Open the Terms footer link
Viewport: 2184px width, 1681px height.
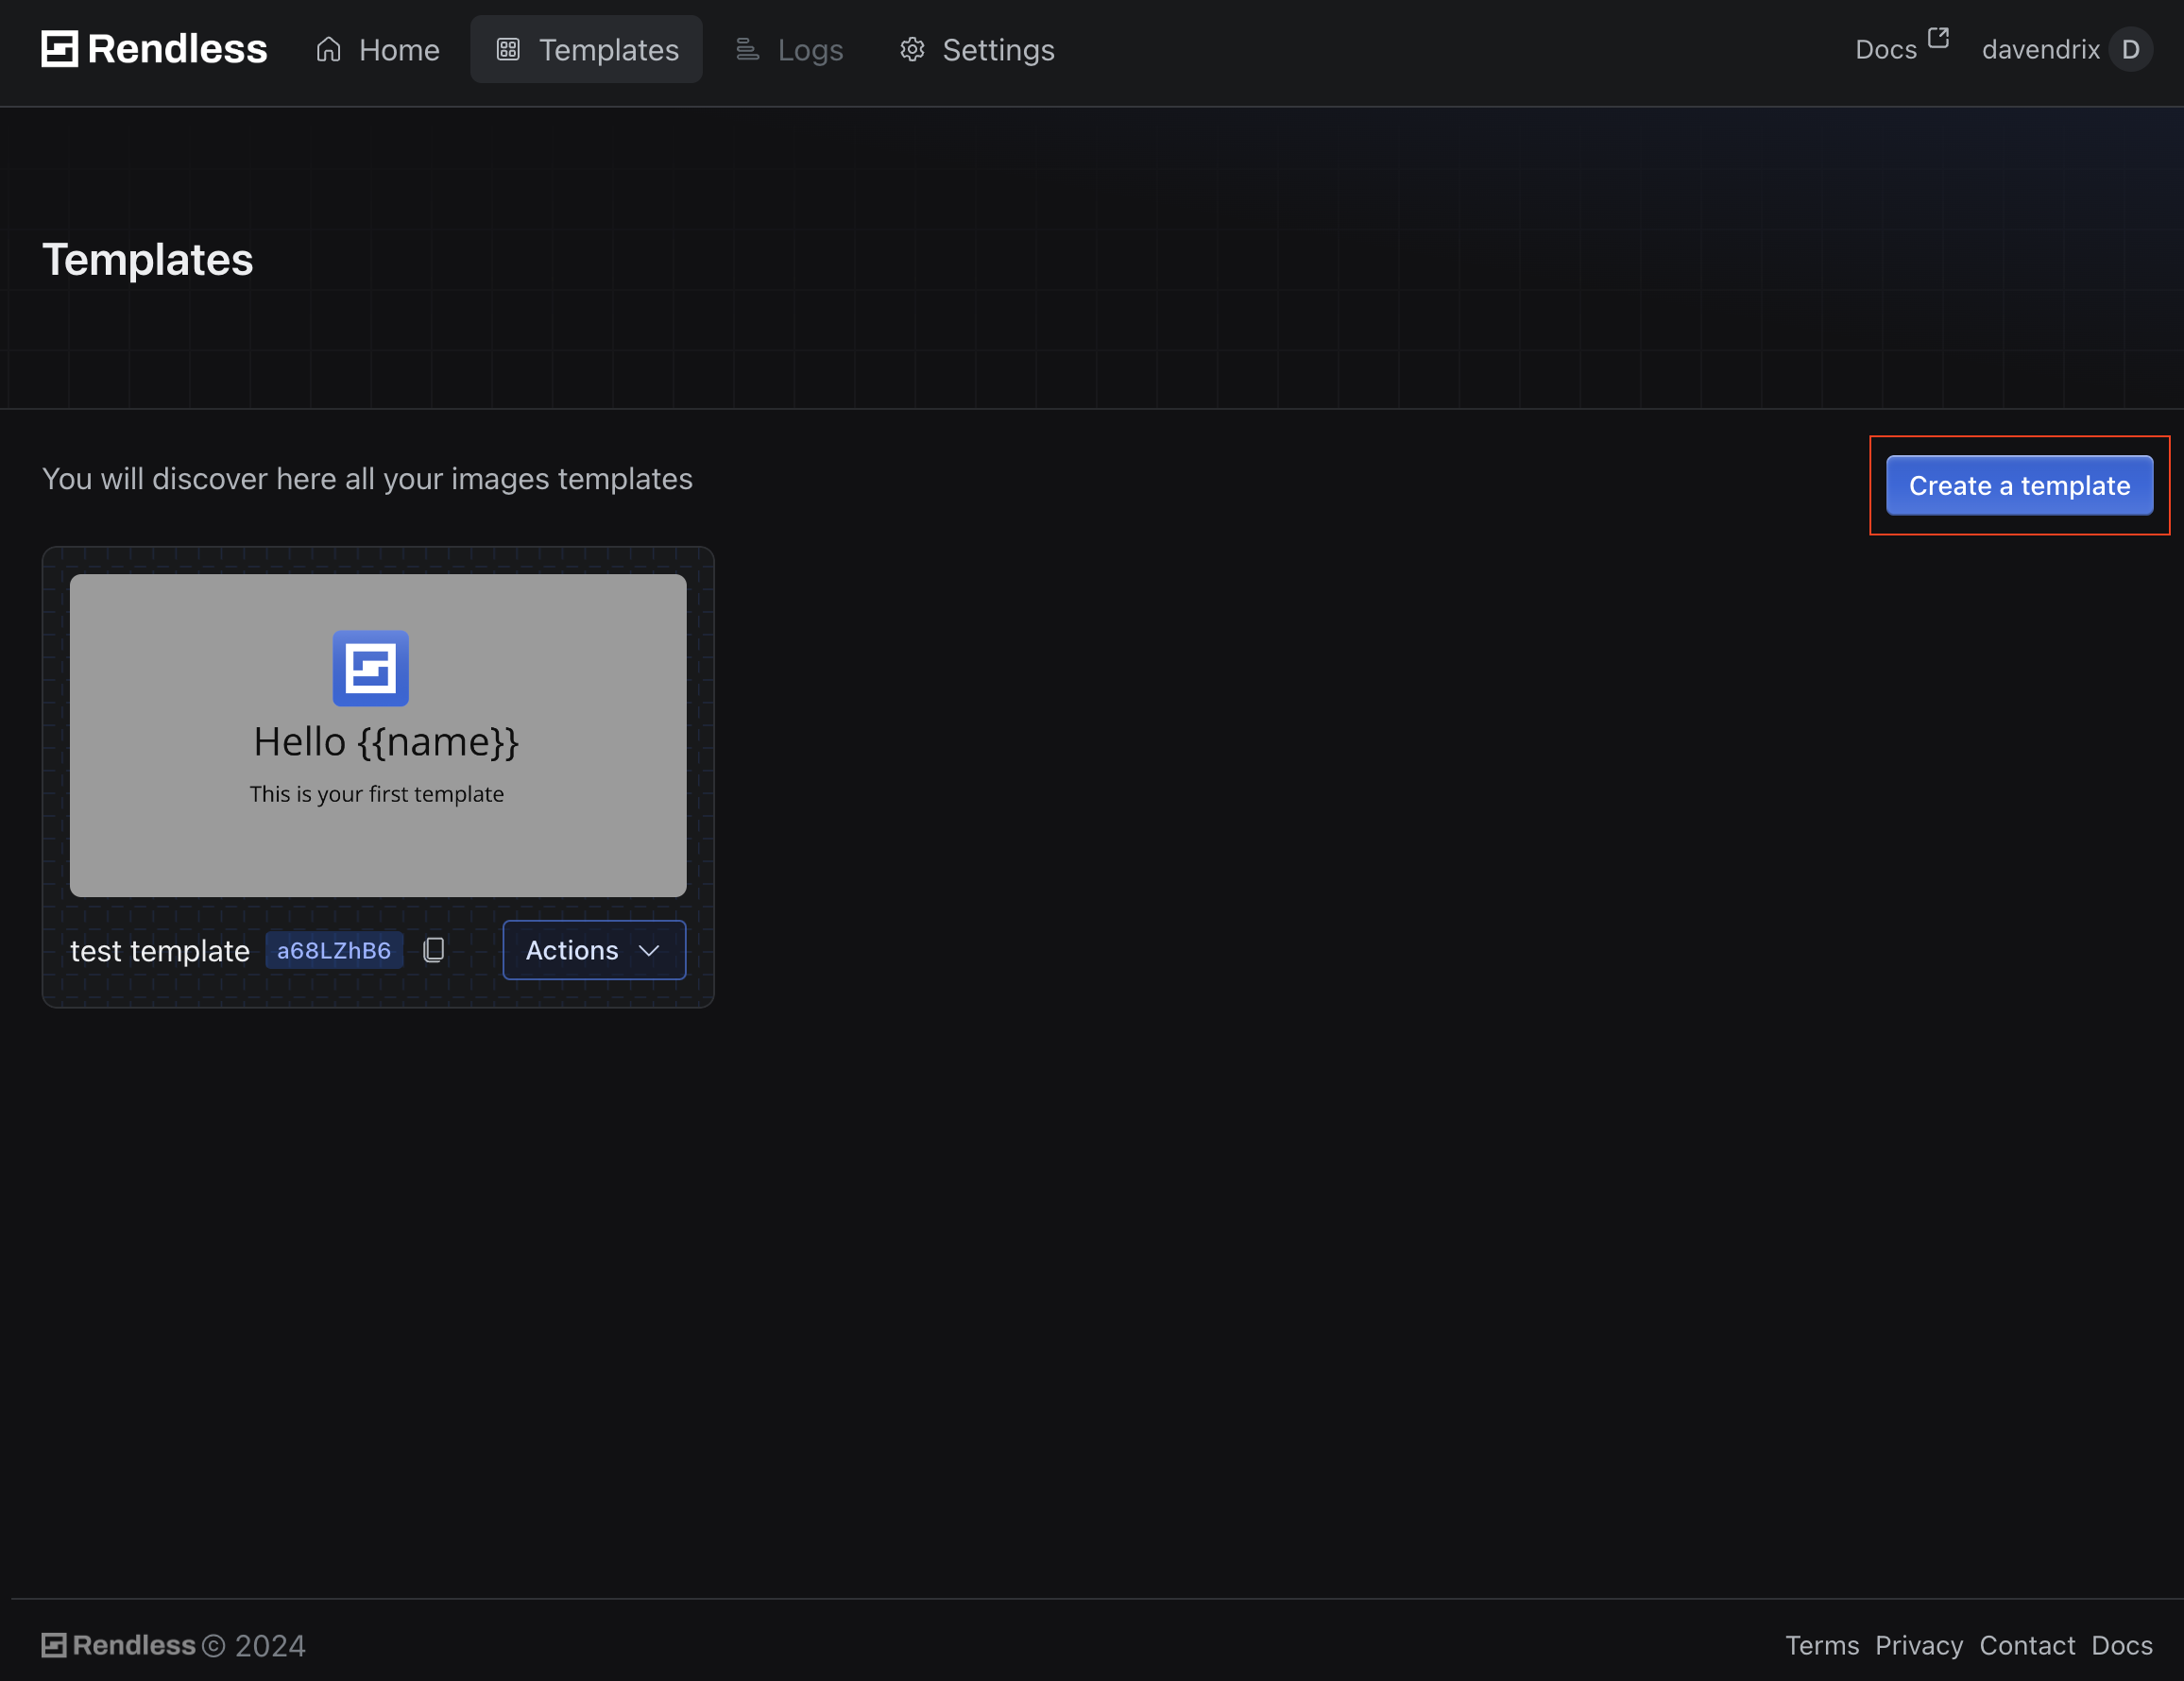tap(1821, 1645)
